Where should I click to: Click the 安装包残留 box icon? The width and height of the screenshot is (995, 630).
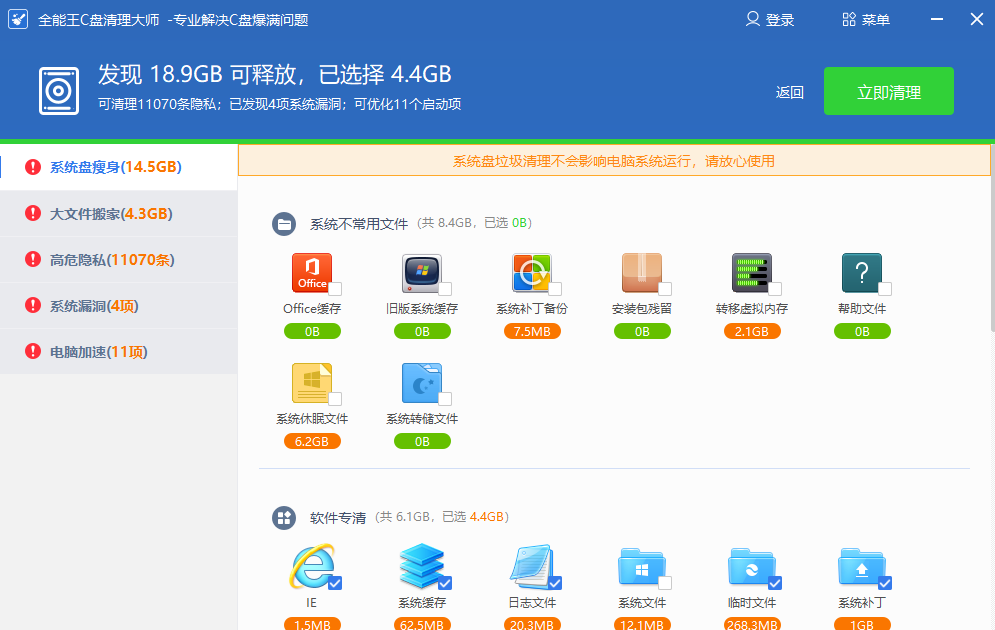641,273
